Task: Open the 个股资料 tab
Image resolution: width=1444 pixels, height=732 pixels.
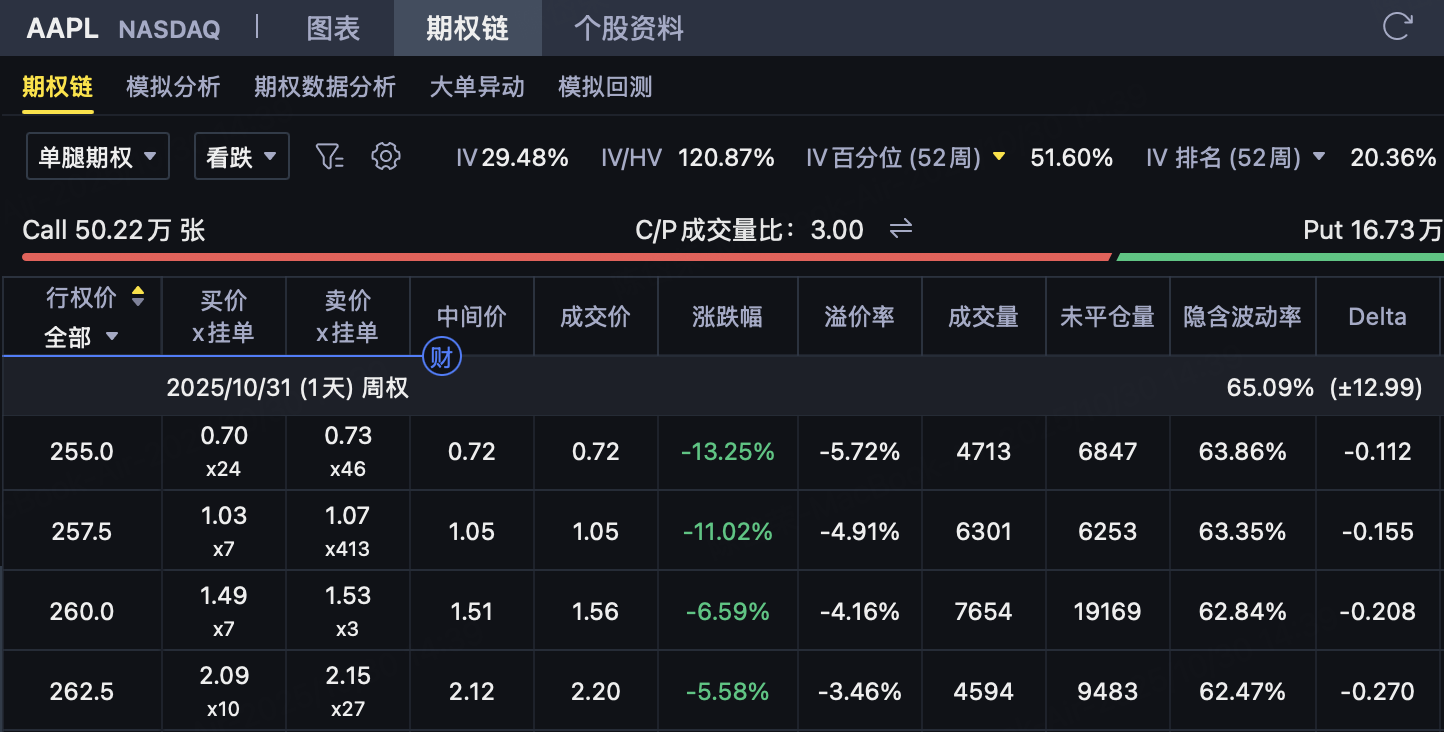Action: point(628,28)
